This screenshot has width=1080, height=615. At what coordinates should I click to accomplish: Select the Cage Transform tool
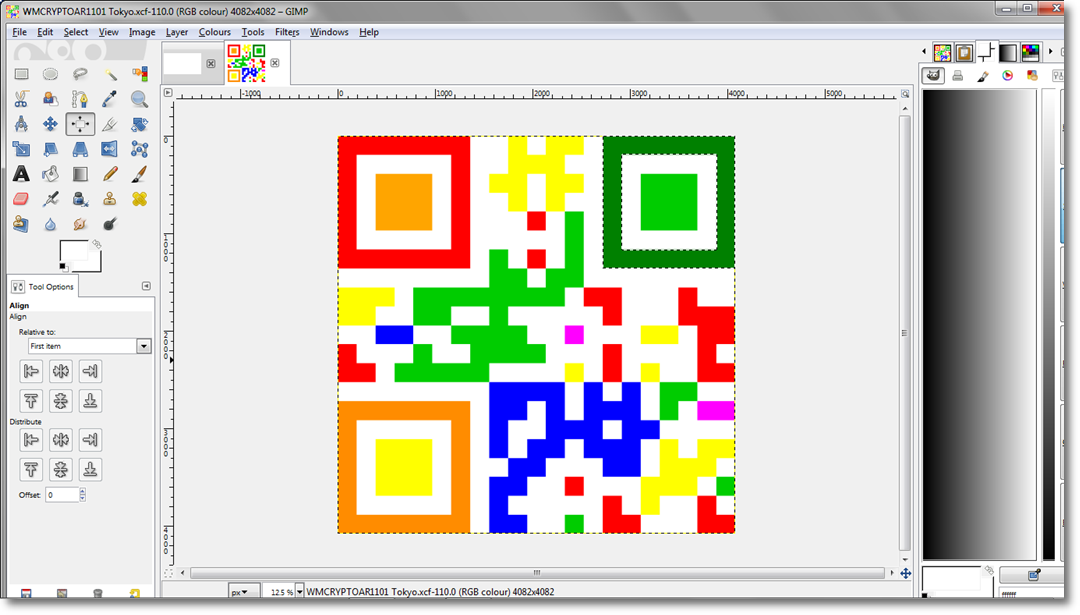pyautogui.click(x=139, y=149)
